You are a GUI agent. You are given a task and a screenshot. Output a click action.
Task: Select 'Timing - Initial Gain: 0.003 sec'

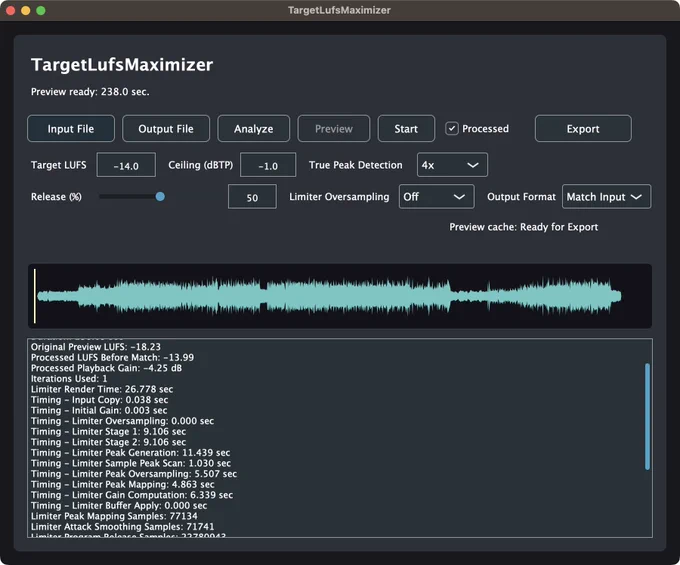[99, 410]
